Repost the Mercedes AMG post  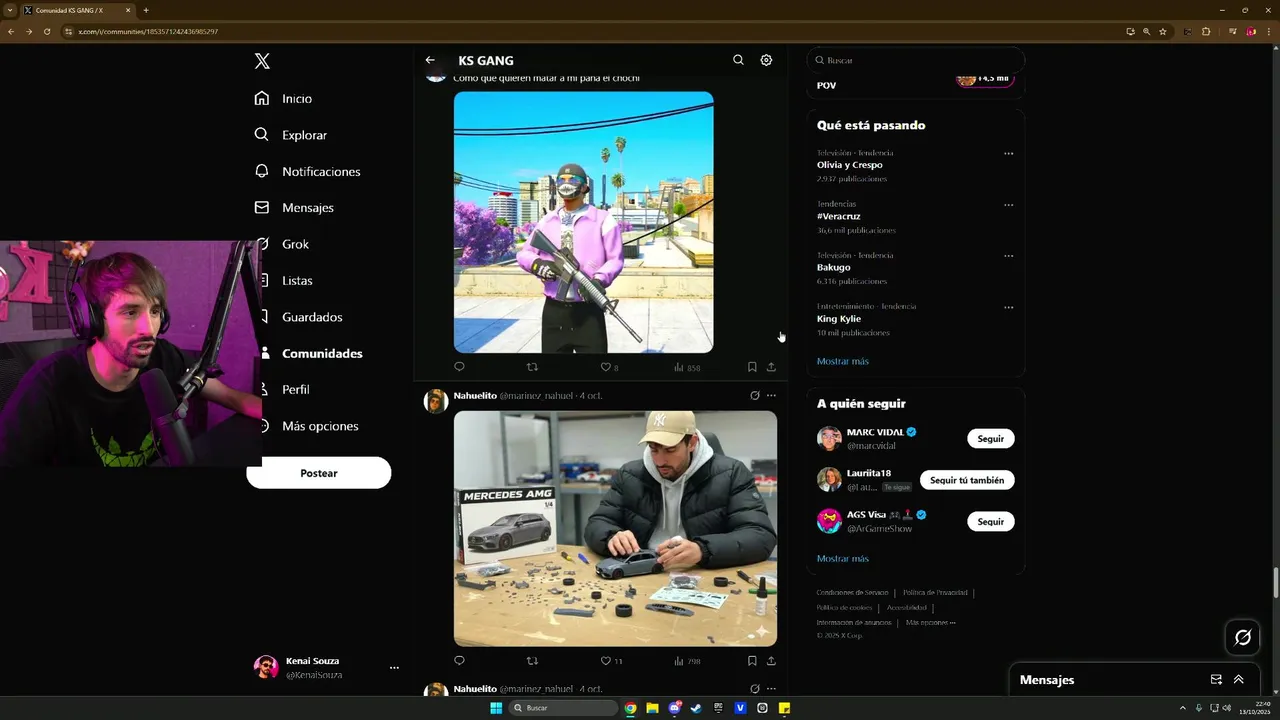(532, 660)
